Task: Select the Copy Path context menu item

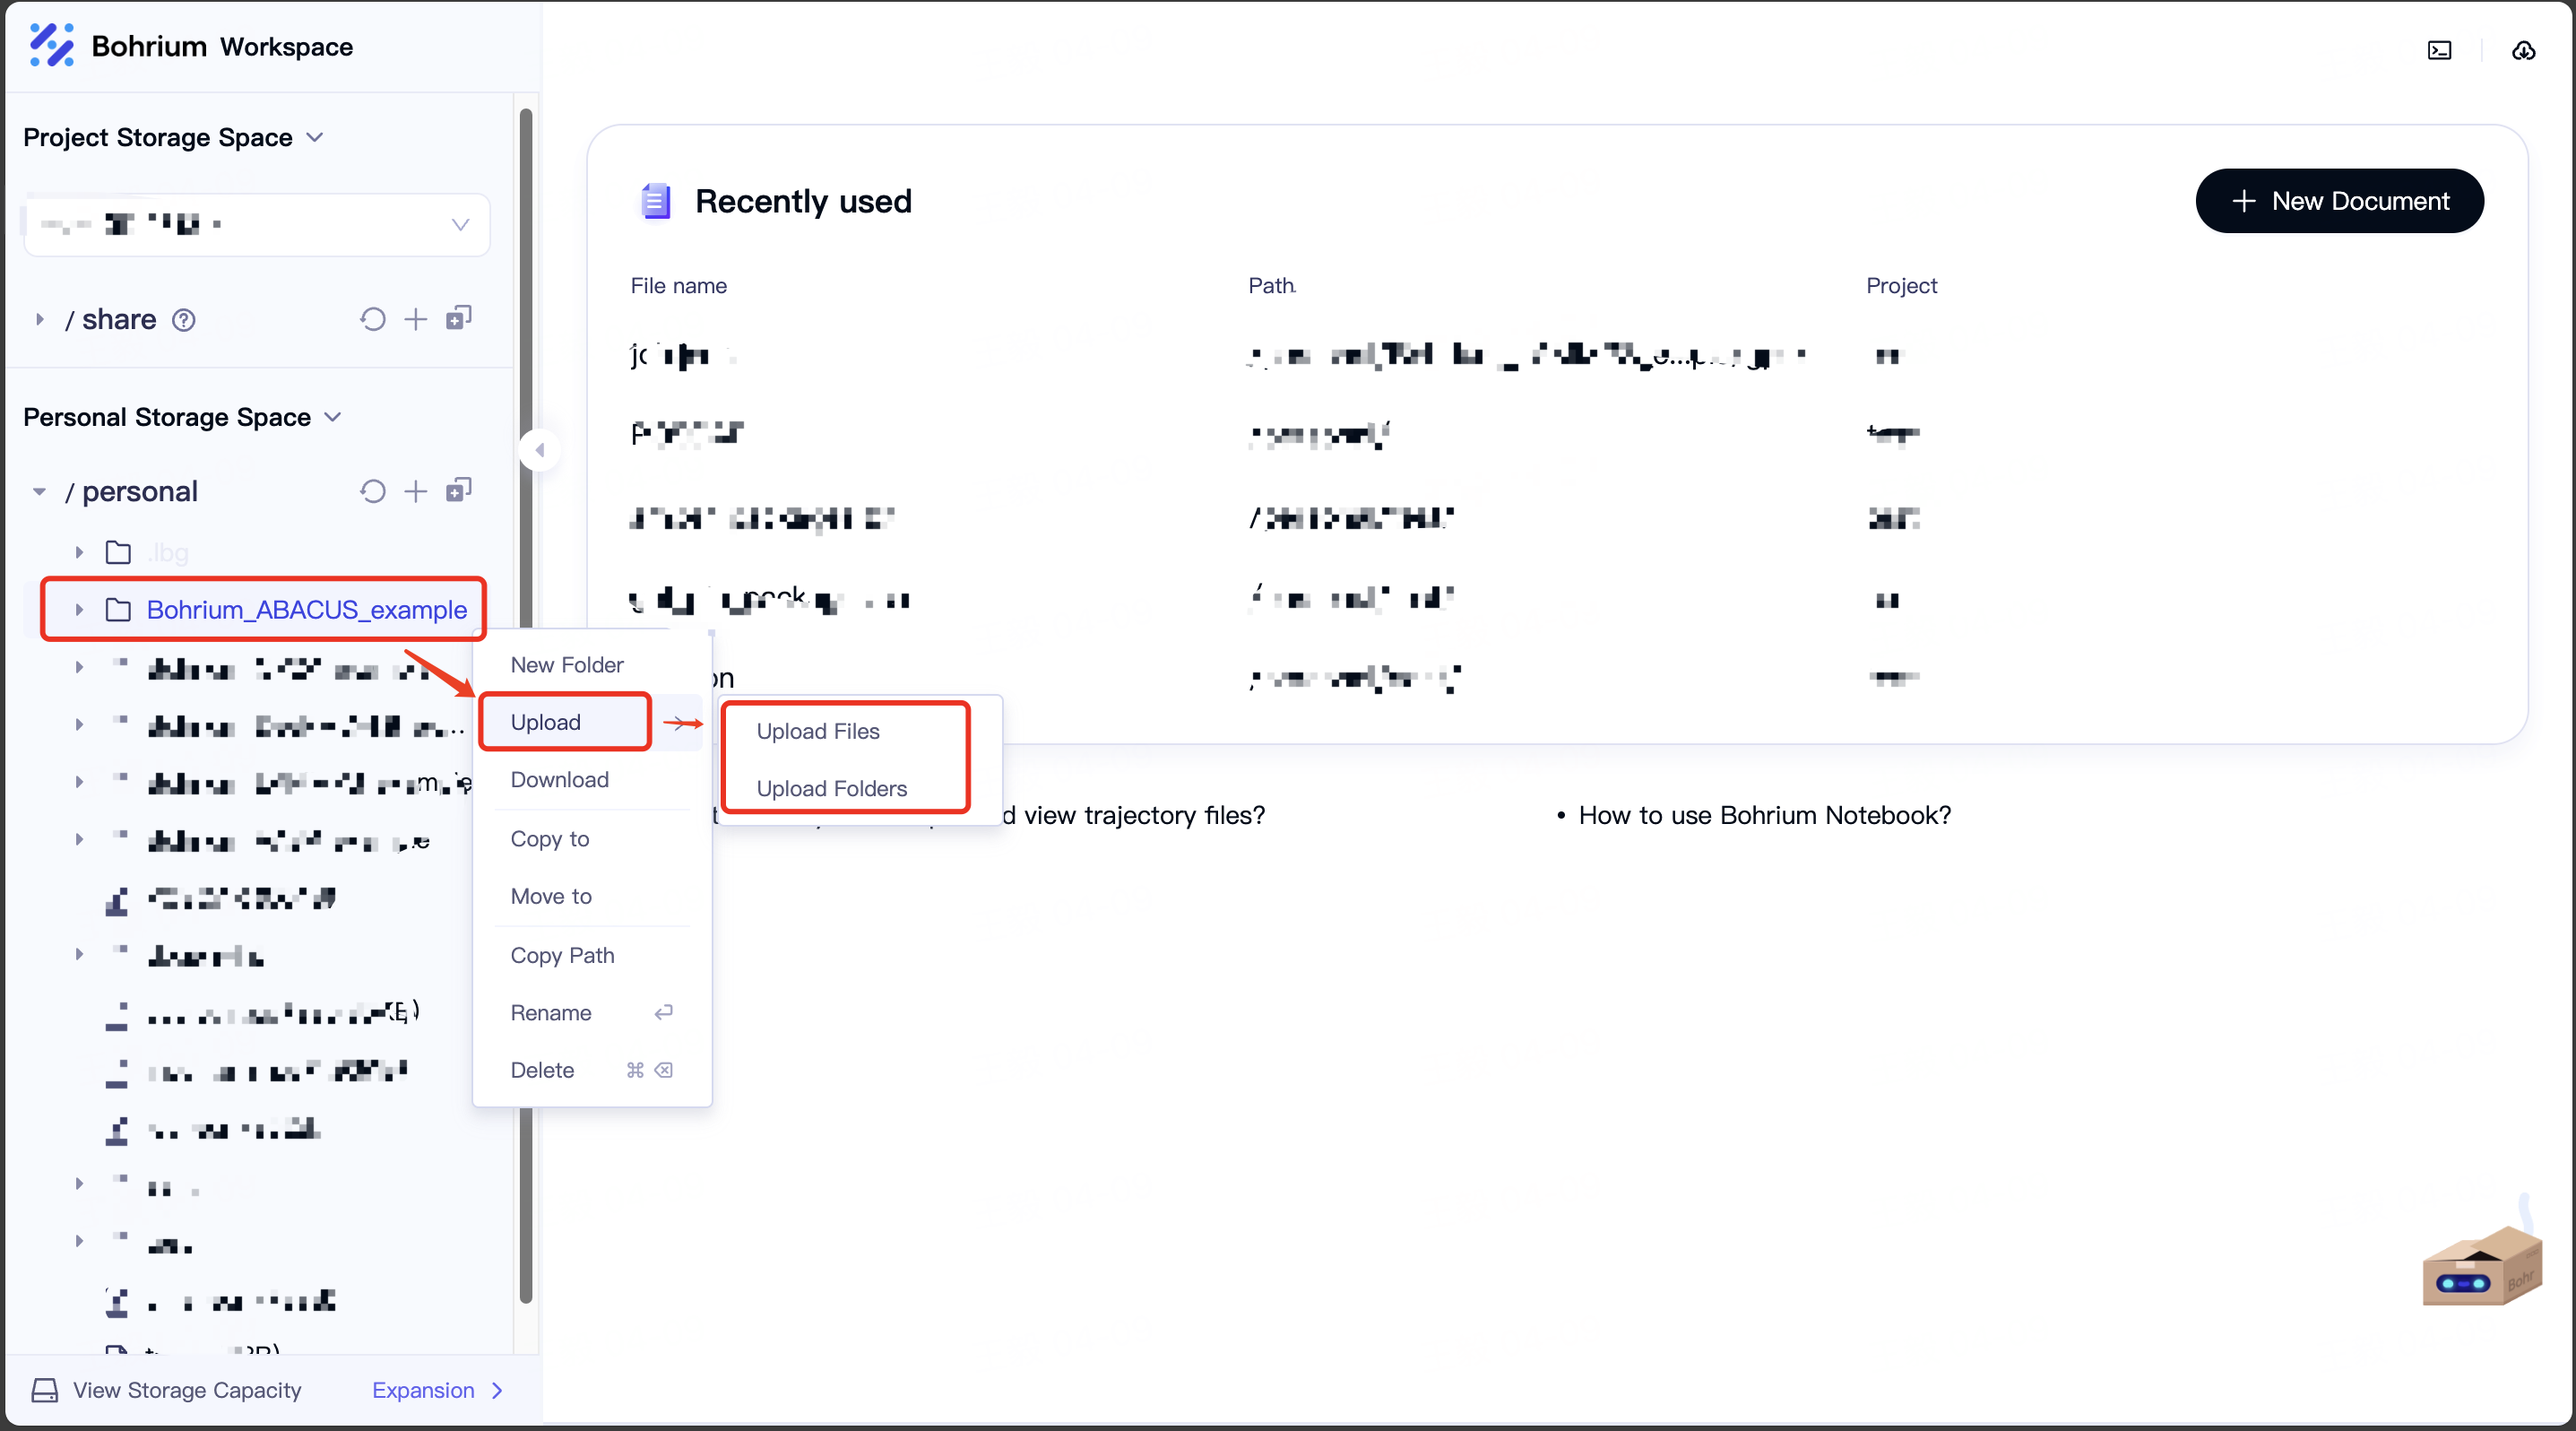Action: pos(564,953)
